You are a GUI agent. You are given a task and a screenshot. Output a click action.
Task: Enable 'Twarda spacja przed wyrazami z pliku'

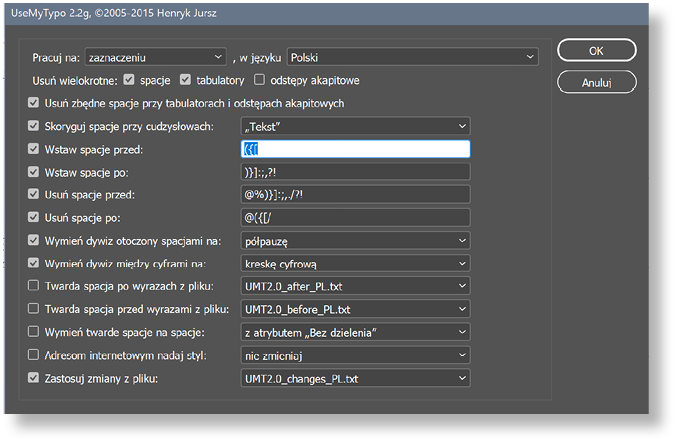pyautogui.click(x=33, y=309)
